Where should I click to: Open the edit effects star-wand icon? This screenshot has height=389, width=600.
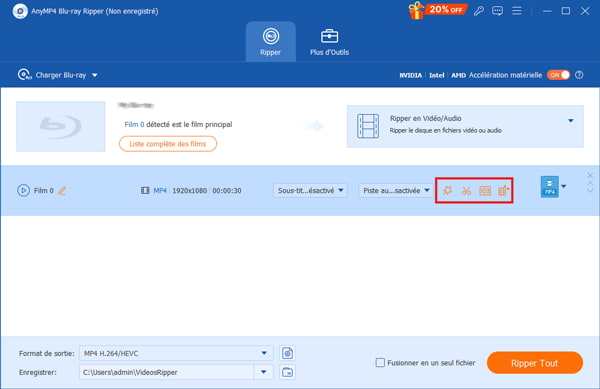pos(447,190)
